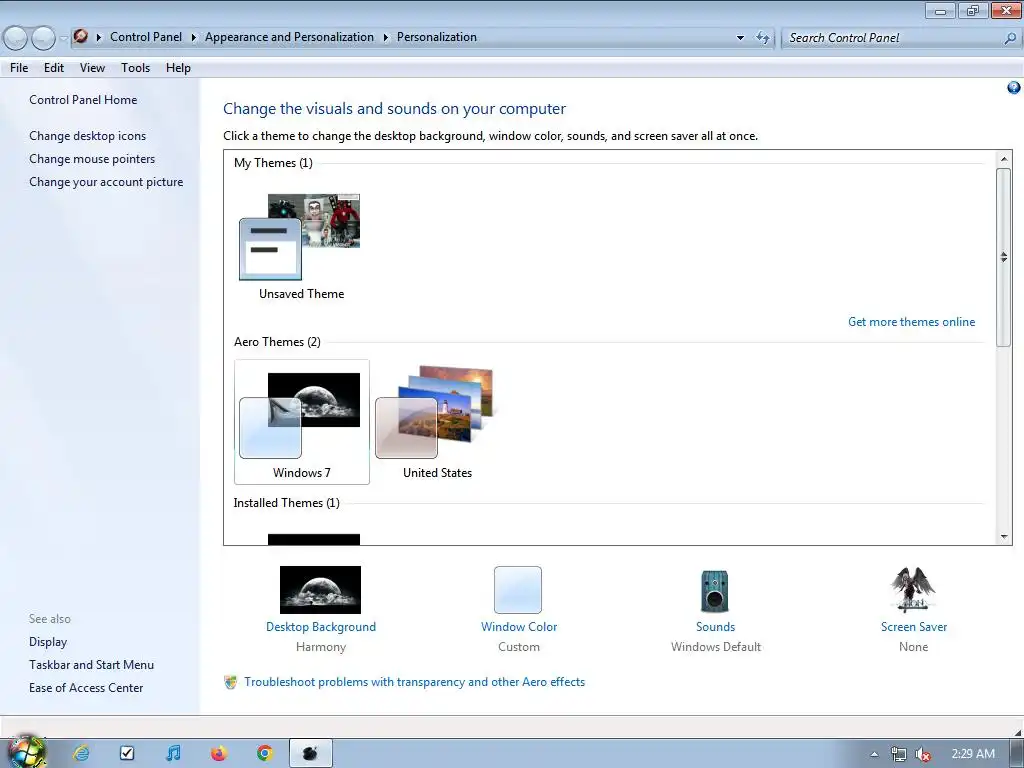Launch Firefox from the taskbar
The height and width of the screenshot is (768, 1024).
(218, 753)
